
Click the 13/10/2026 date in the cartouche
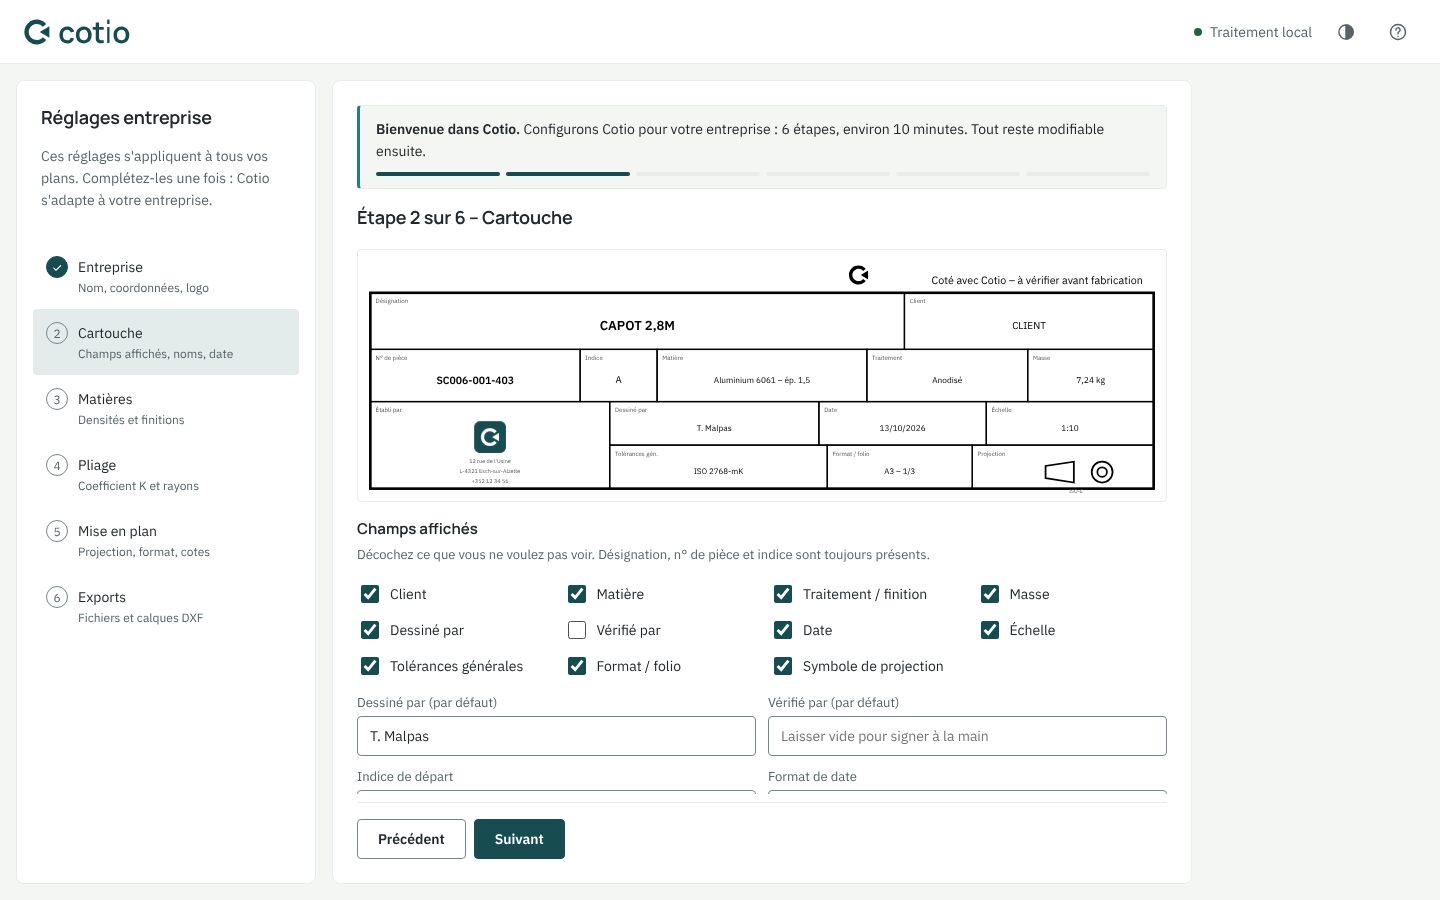(x=902, y=428)
